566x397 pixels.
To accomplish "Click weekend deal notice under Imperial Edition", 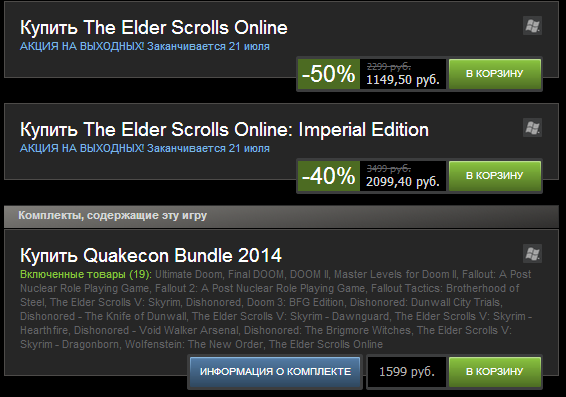I will point(145,148).
